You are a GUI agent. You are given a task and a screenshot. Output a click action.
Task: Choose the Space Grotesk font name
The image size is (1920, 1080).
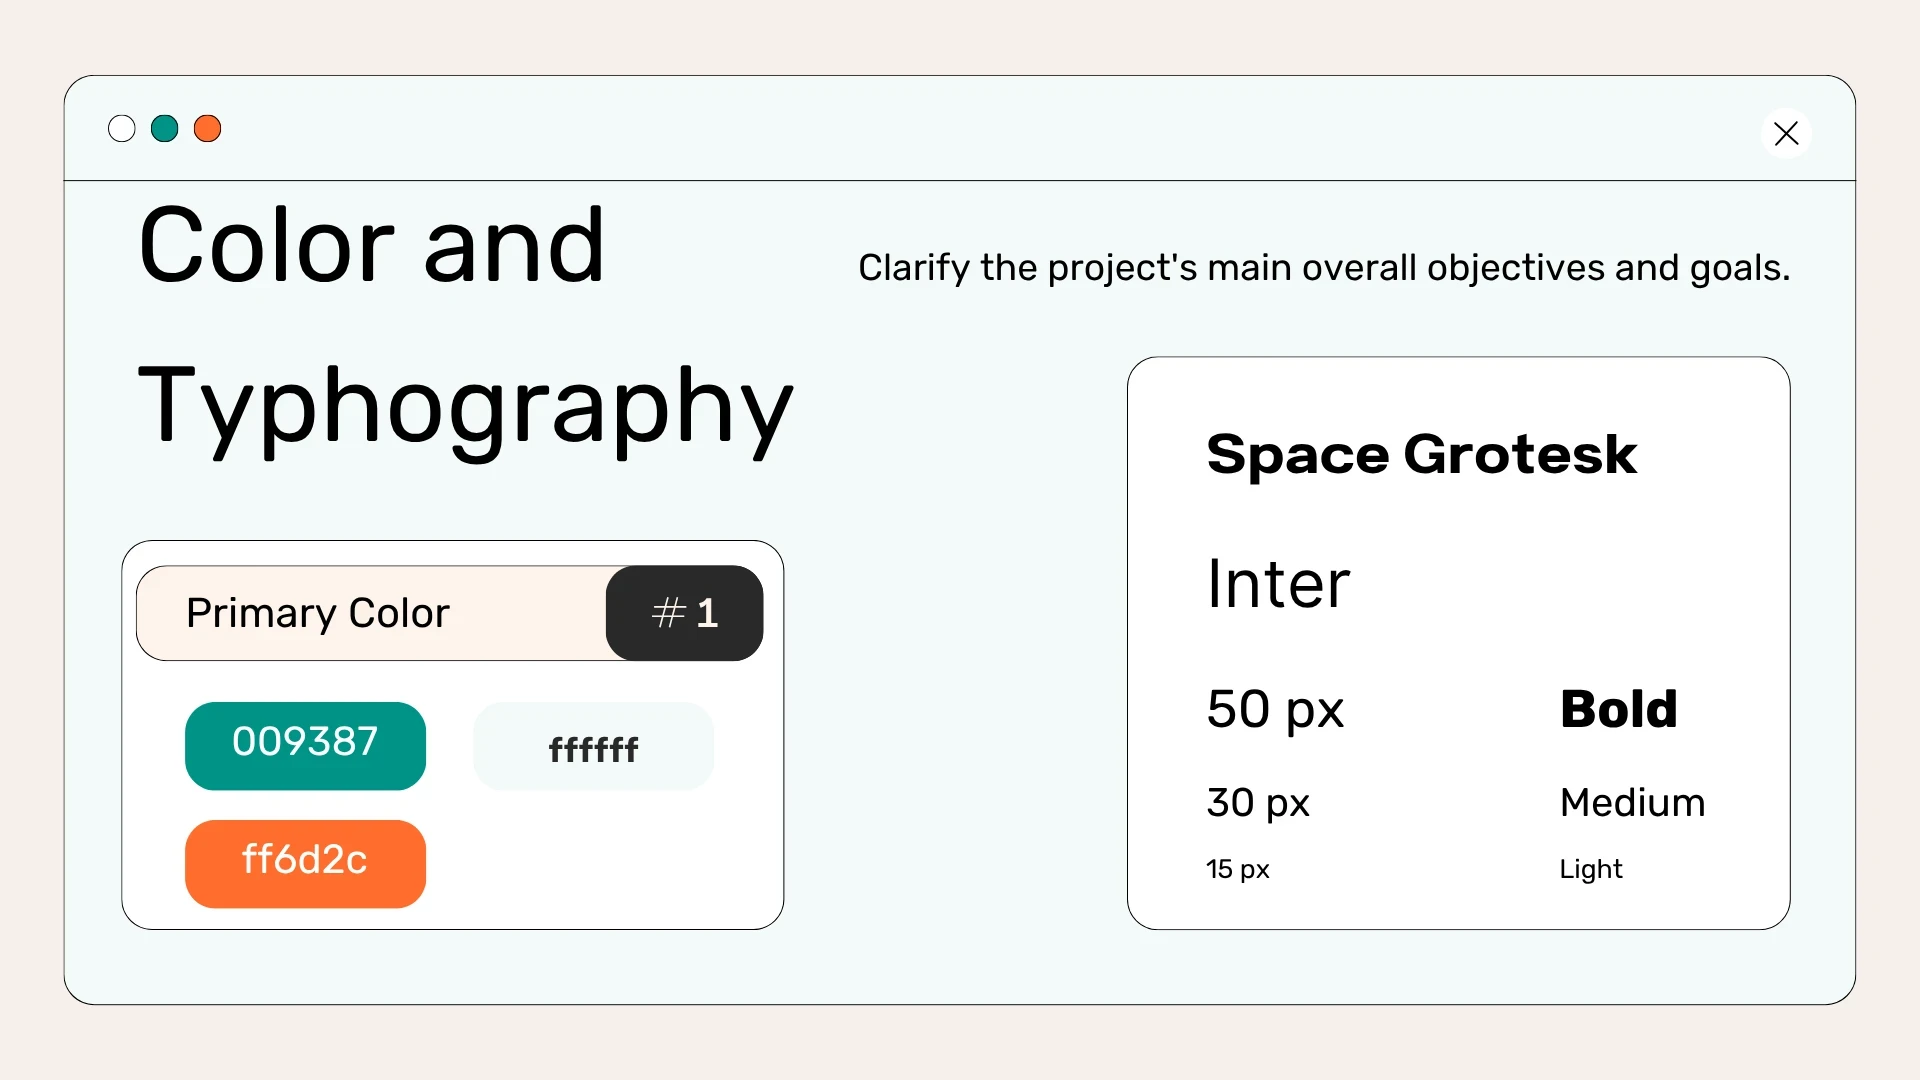coord(1421,455)
